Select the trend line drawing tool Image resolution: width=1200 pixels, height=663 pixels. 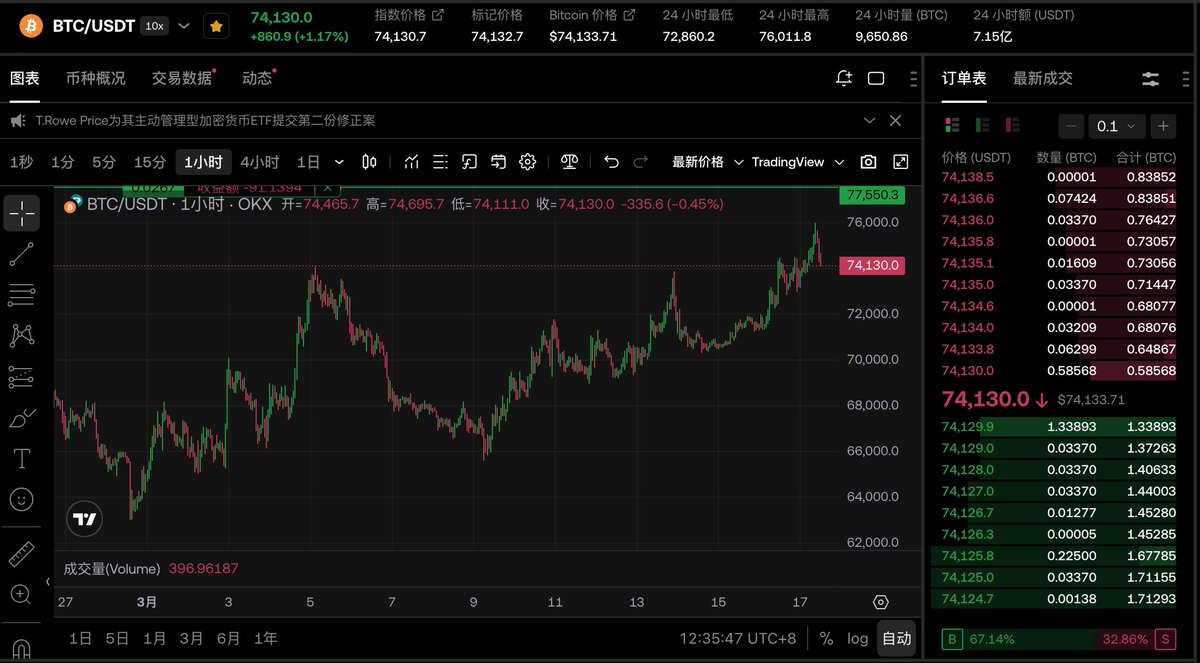coord(22,254)
